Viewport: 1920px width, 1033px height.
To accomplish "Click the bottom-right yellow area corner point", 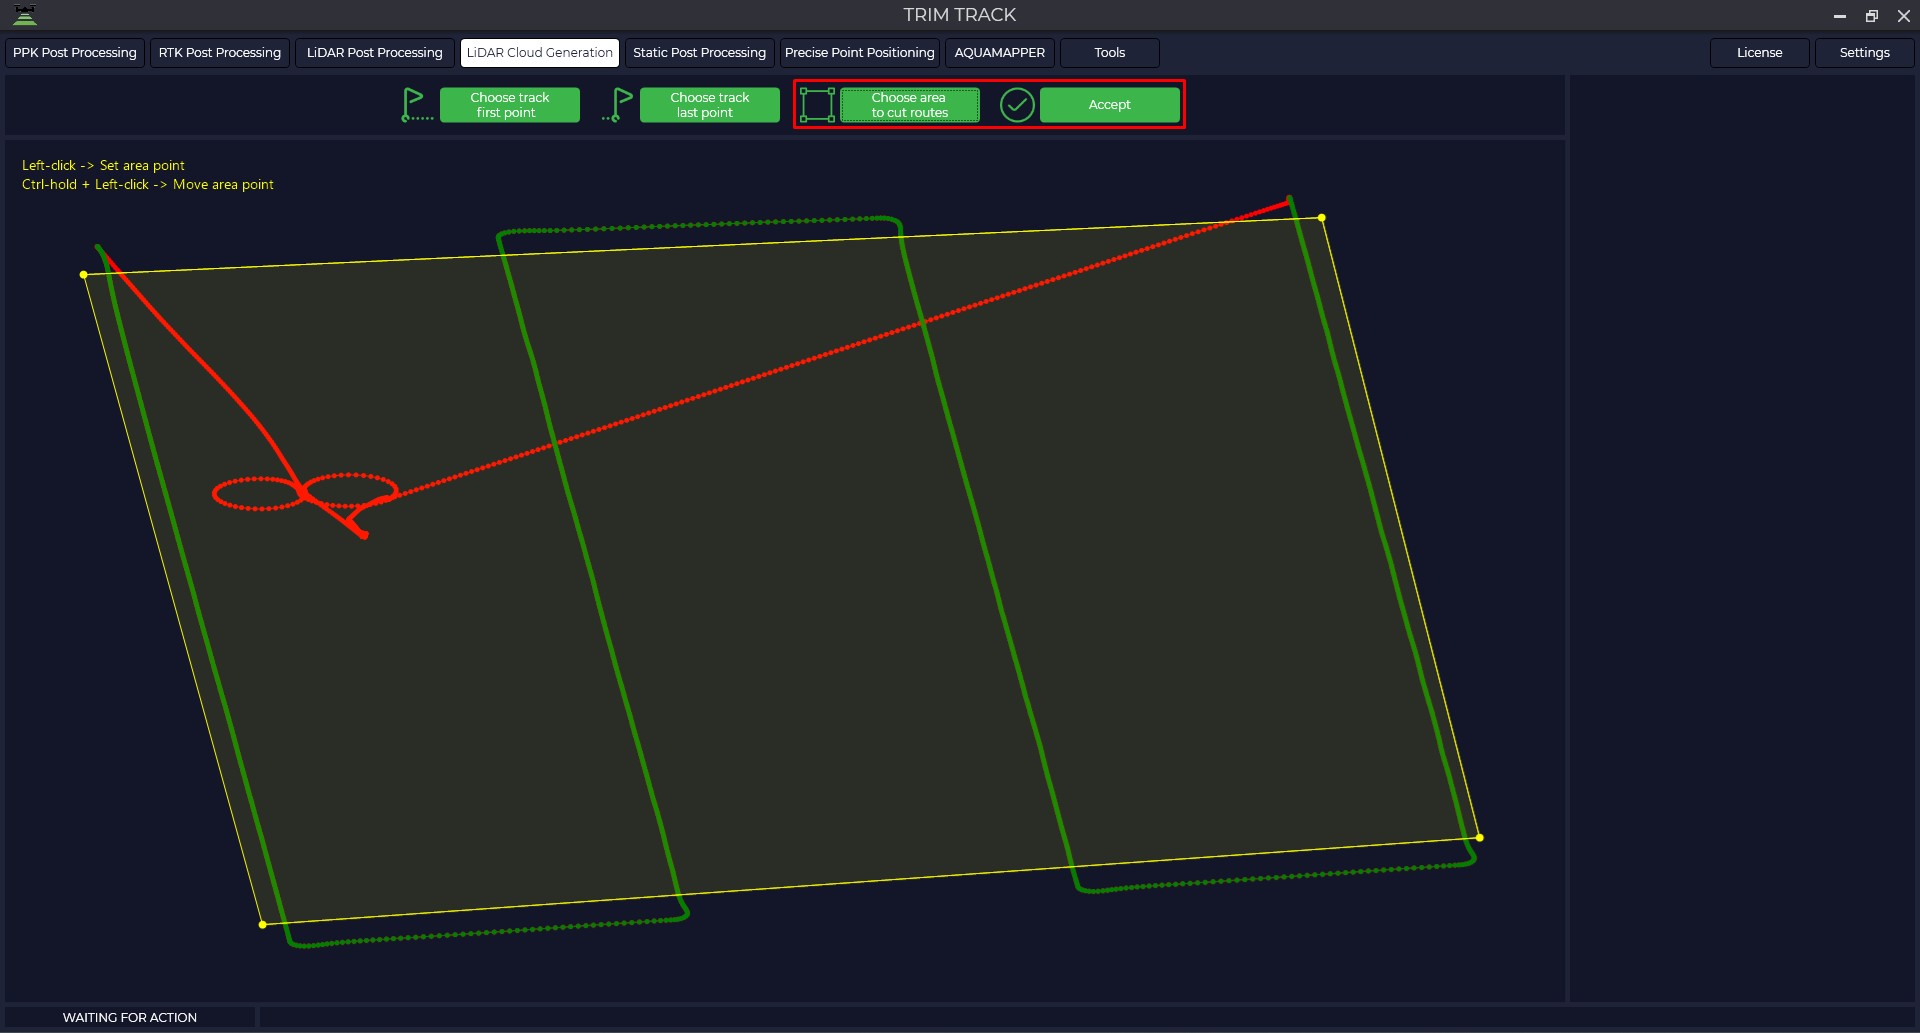I will click(x=1480, y=837).
